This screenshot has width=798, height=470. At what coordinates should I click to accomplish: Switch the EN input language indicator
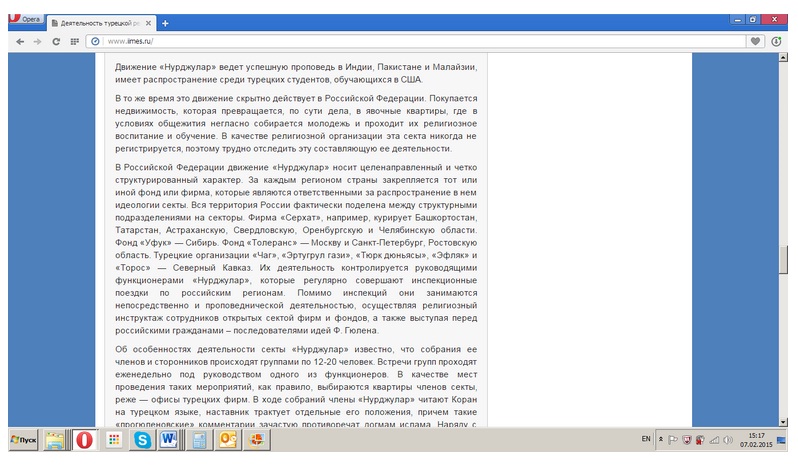point(646,439)
